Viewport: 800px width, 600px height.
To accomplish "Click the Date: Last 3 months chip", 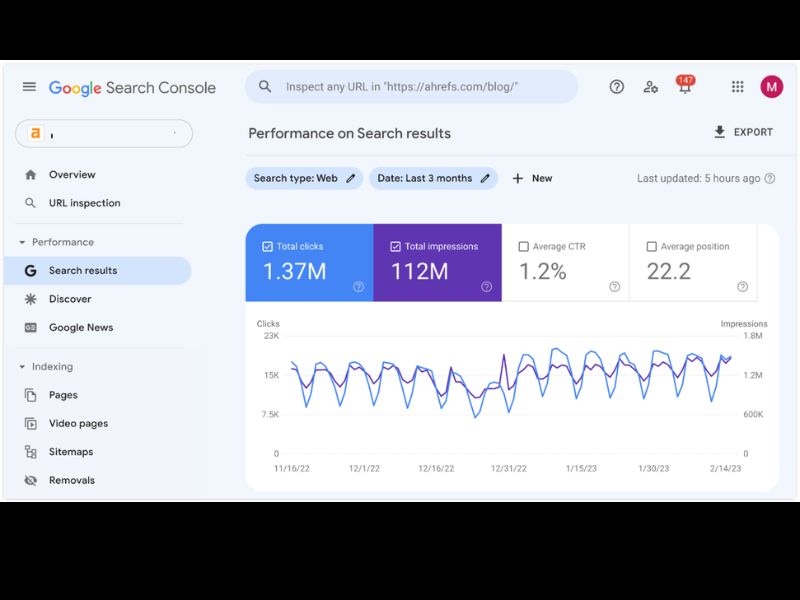I will pyautogui.click(x=433, y=178).
